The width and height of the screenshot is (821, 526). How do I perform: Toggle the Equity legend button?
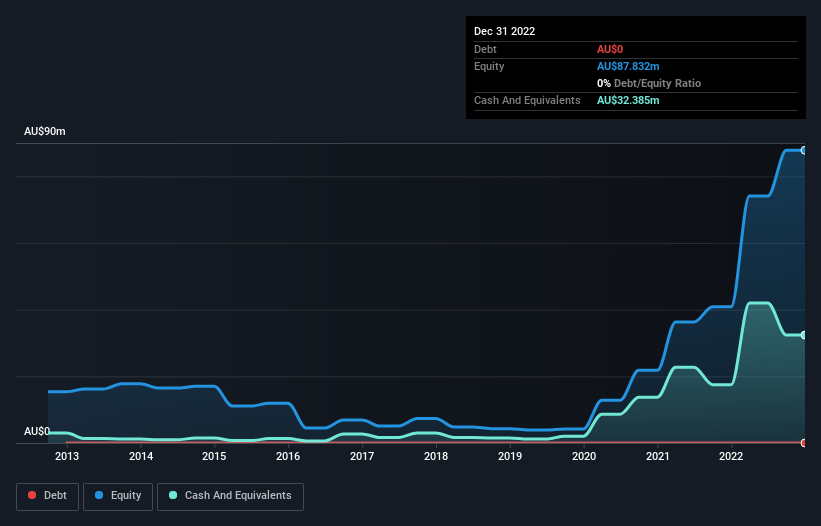point(118,496)
